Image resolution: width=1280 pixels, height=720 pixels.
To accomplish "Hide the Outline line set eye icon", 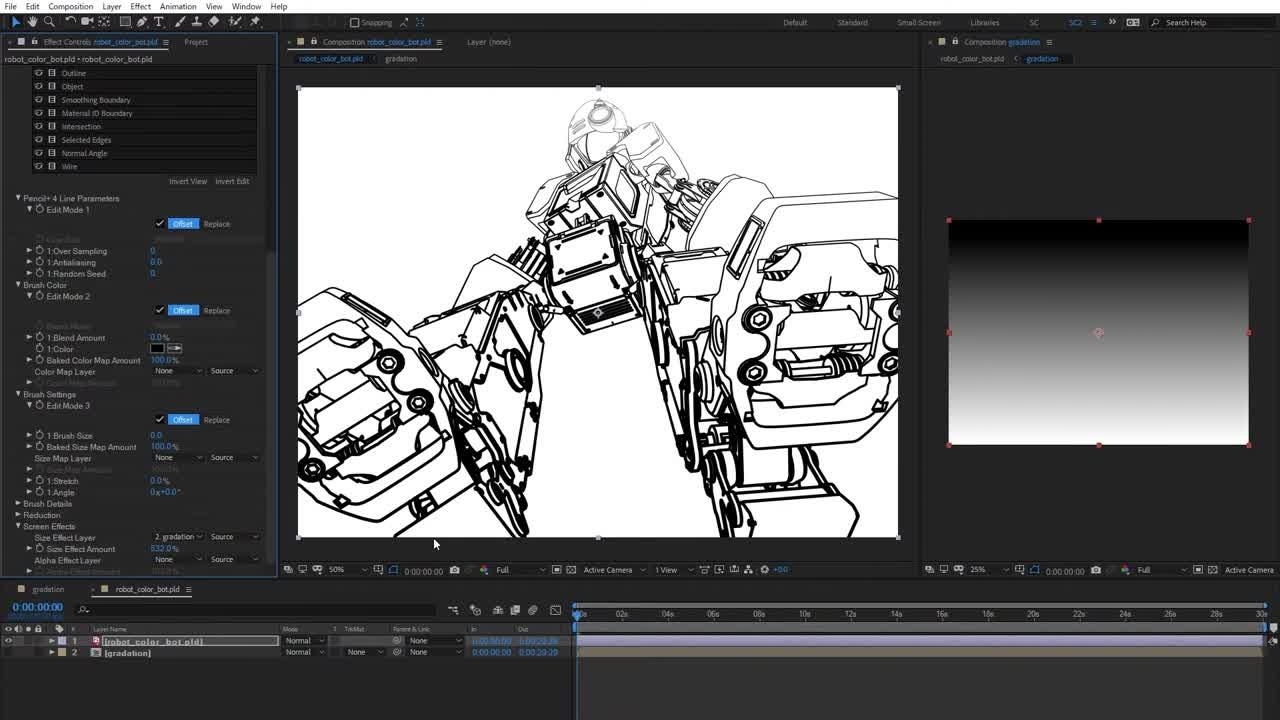I will point(39,73).
